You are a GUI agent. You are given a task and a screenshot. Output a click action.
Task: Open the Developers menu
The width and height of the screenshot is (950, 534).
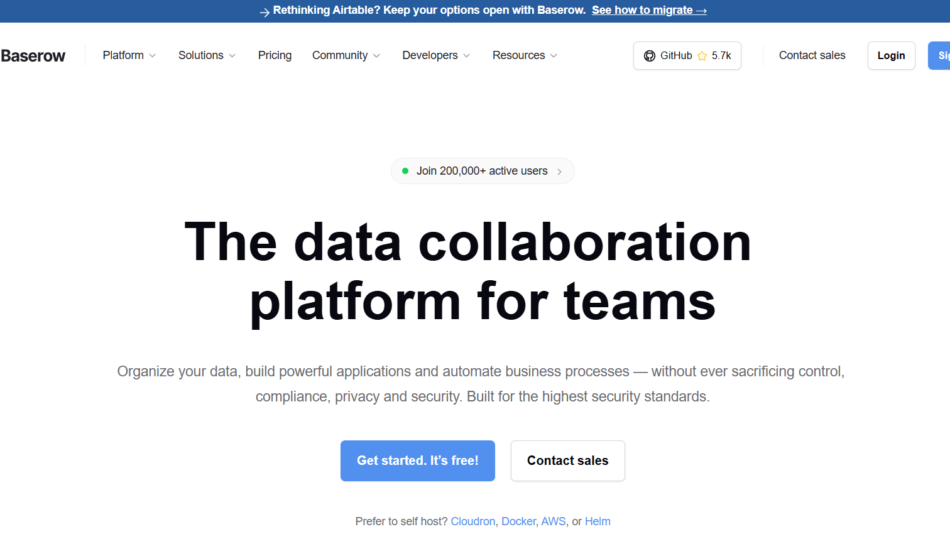(x=436, y=55)
